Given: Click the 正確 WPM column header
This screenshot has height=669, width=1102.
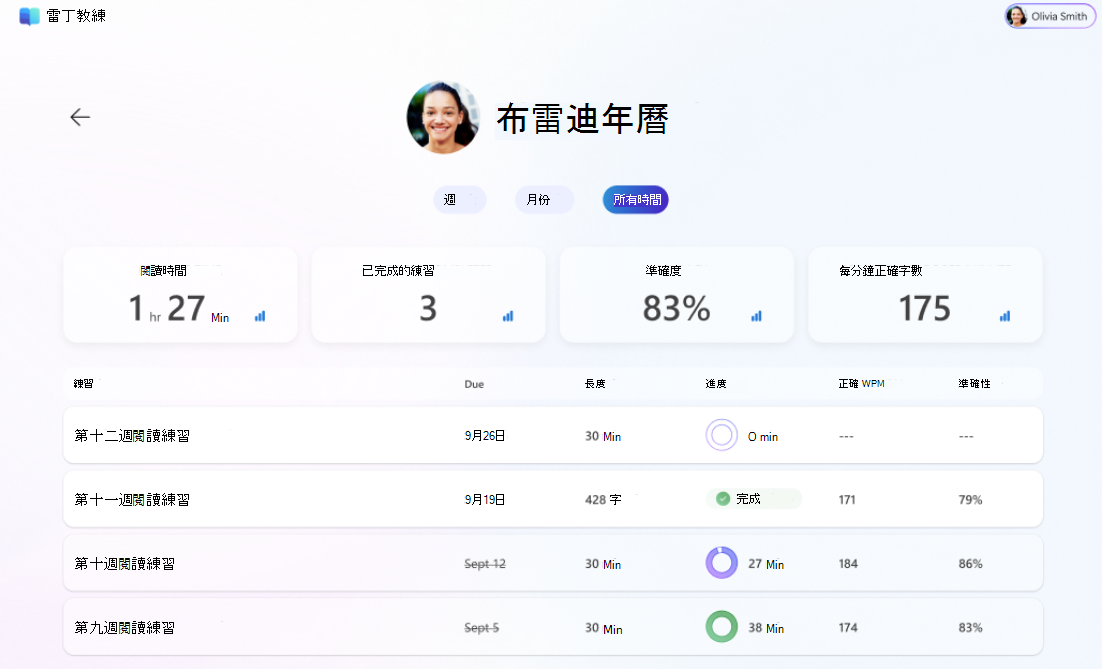Looking at the screenshot, I should point(862,384).
